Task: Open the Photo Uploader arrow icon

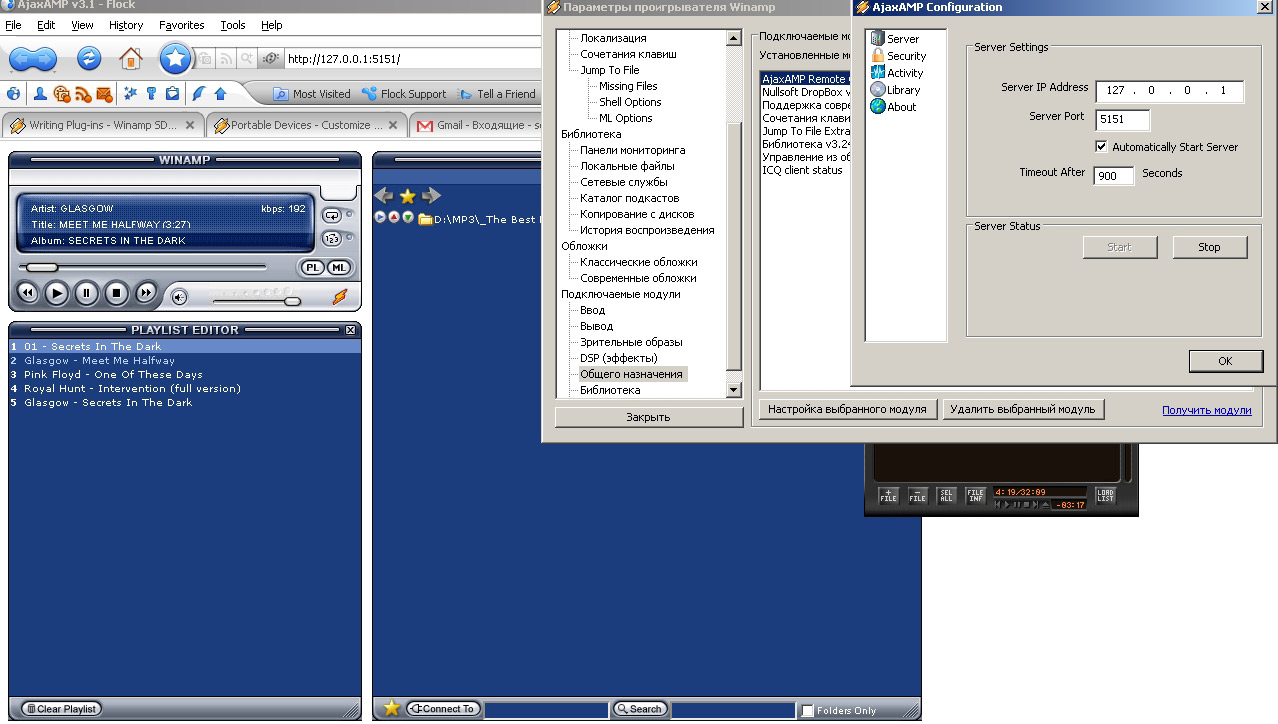Action: point(220,94)
